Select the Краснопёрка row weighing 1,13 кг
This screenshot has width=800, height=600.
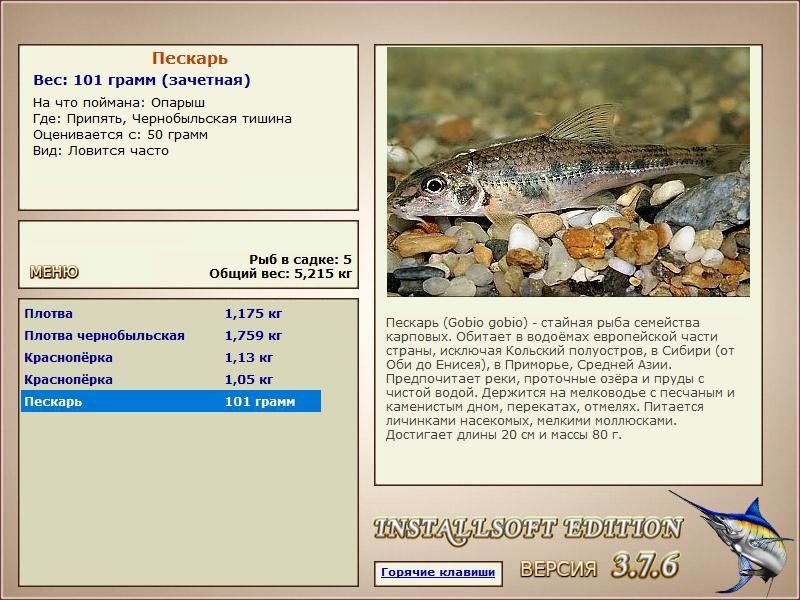(171, 357)
